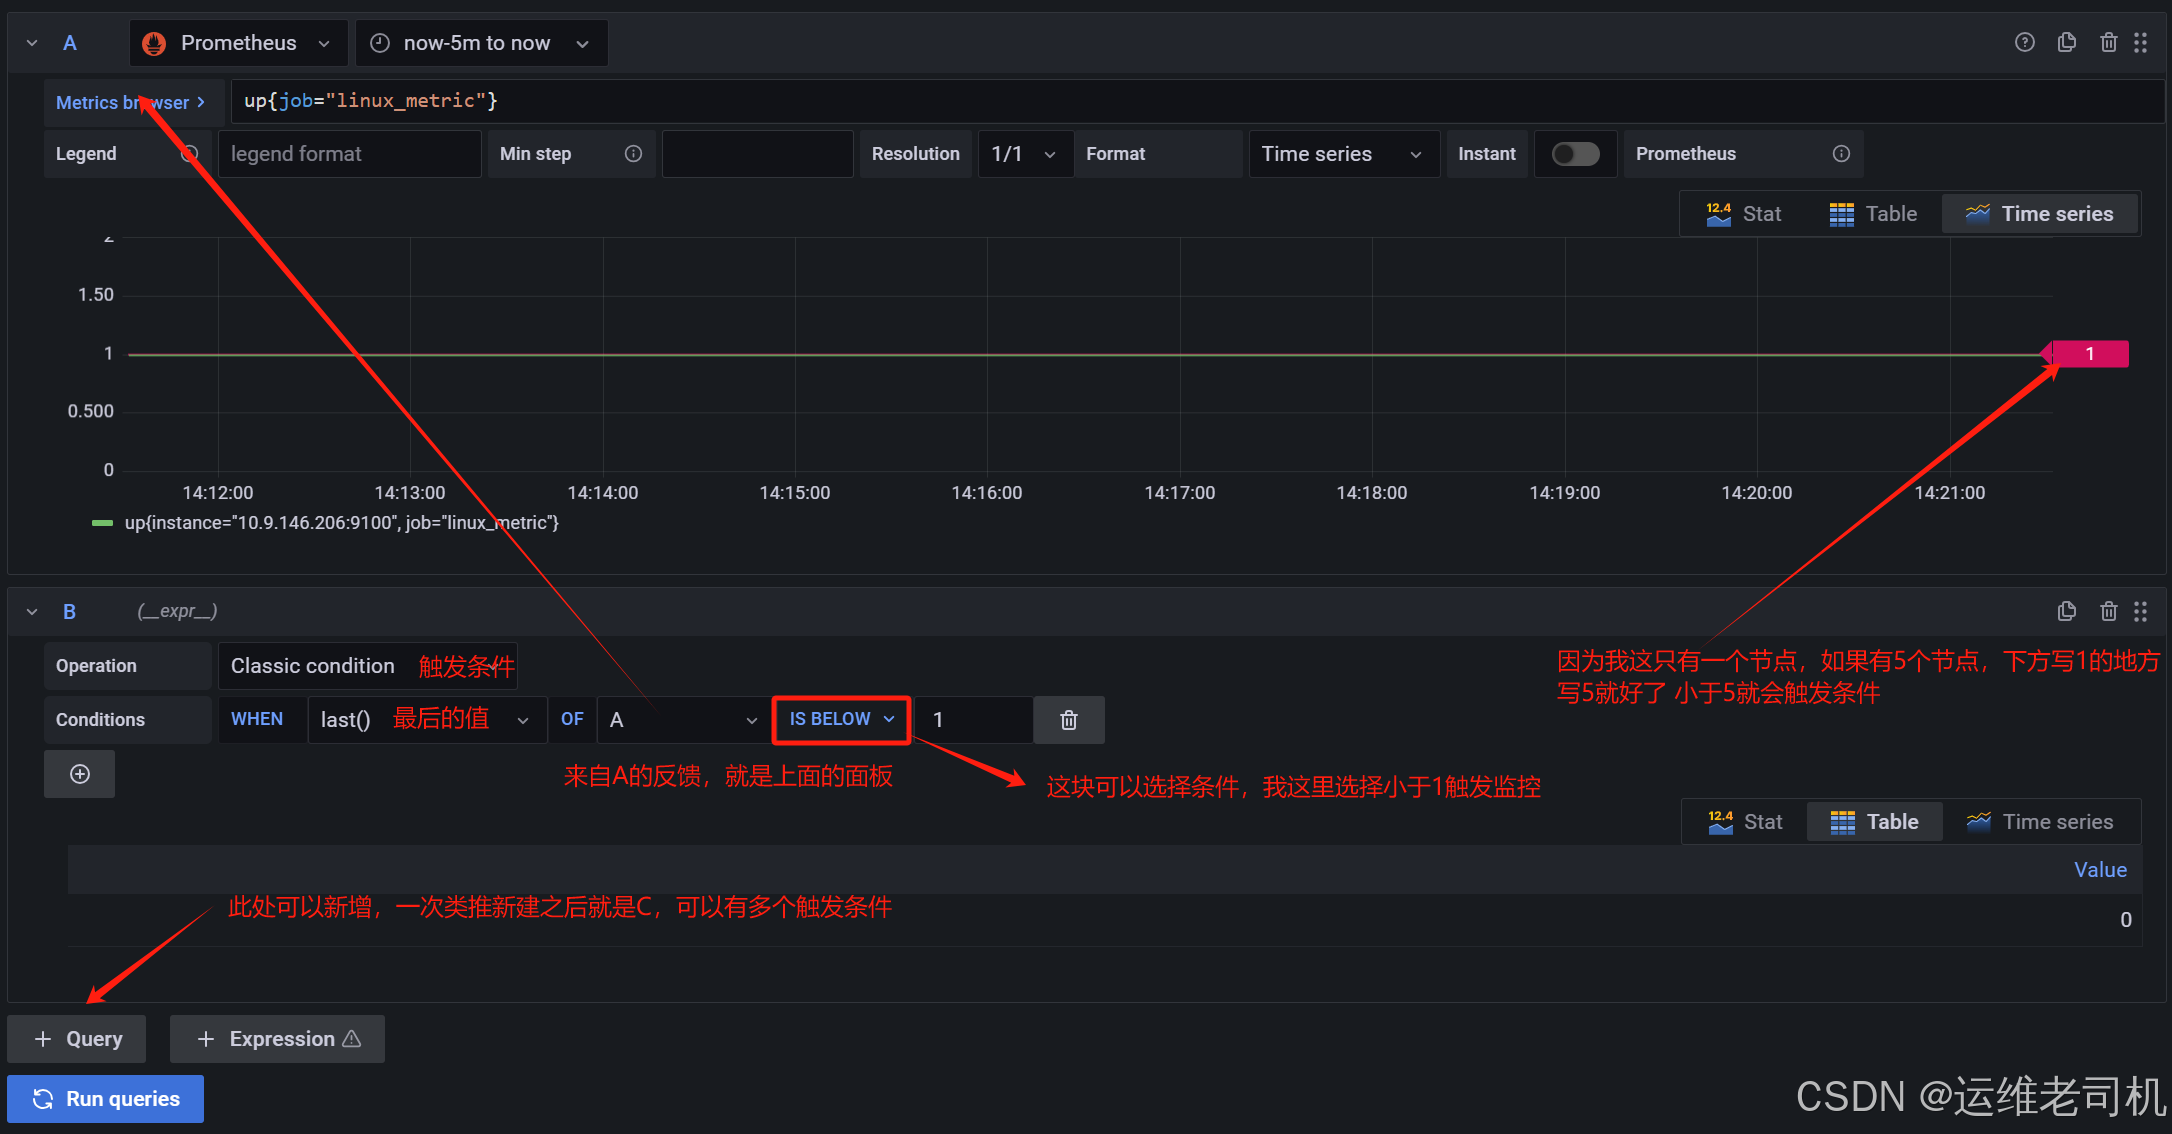Open the Time series format dropdown
Image resolution: width=2172 pixels, height=1134 pixels.
tap(1341, 154)
